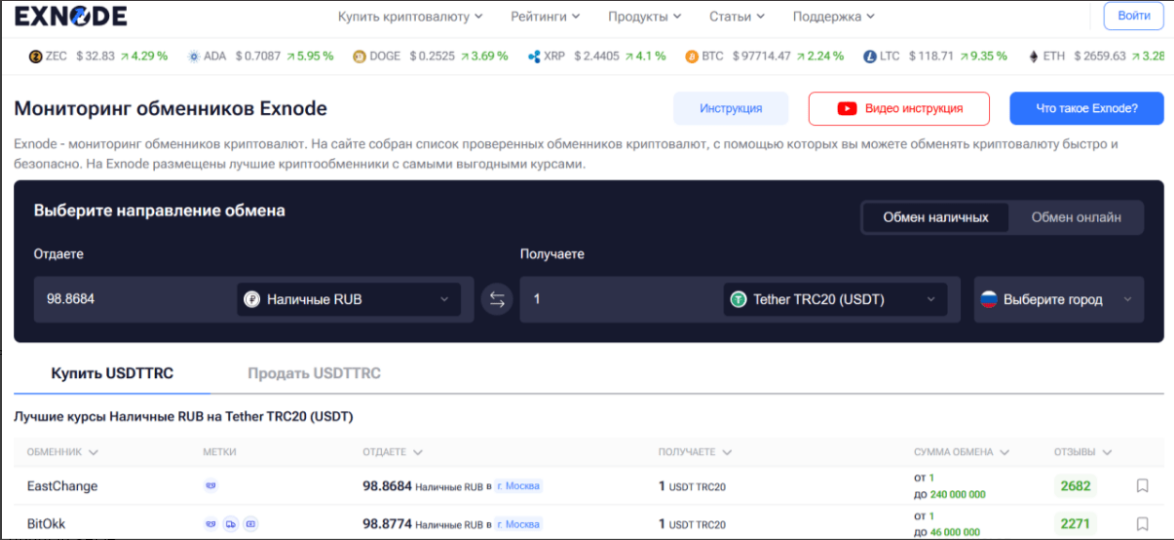Click г. Москва tag in EastChange row

point(519,487)
